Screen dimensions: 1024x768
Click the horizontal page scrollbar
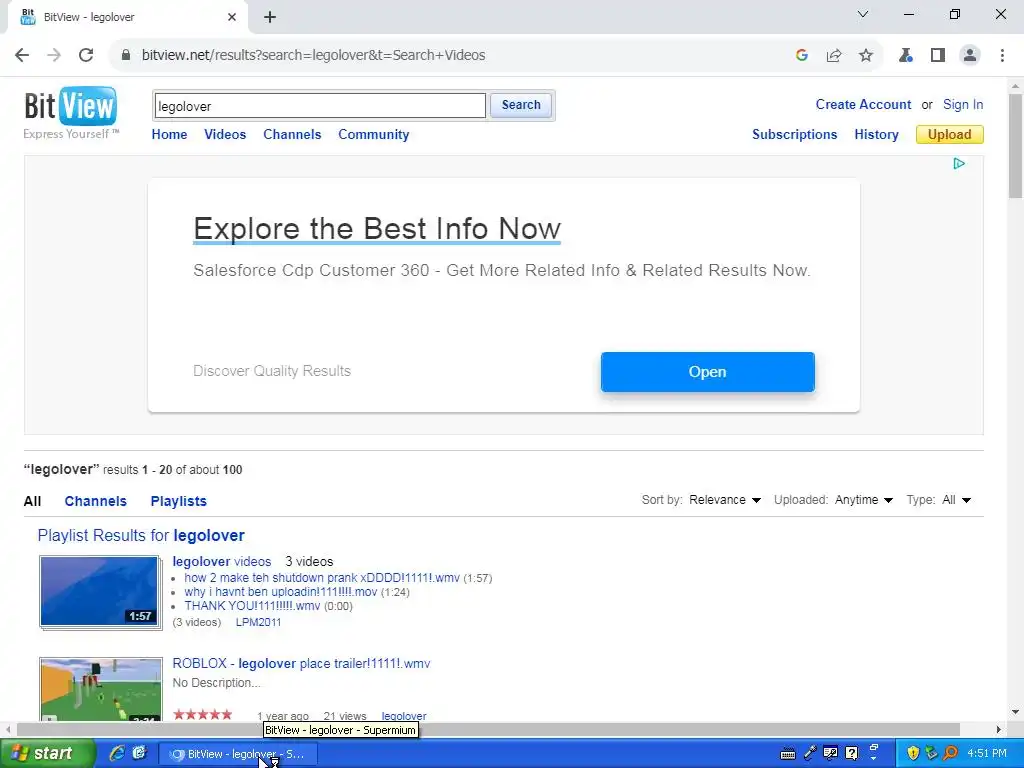coord(488,729)
